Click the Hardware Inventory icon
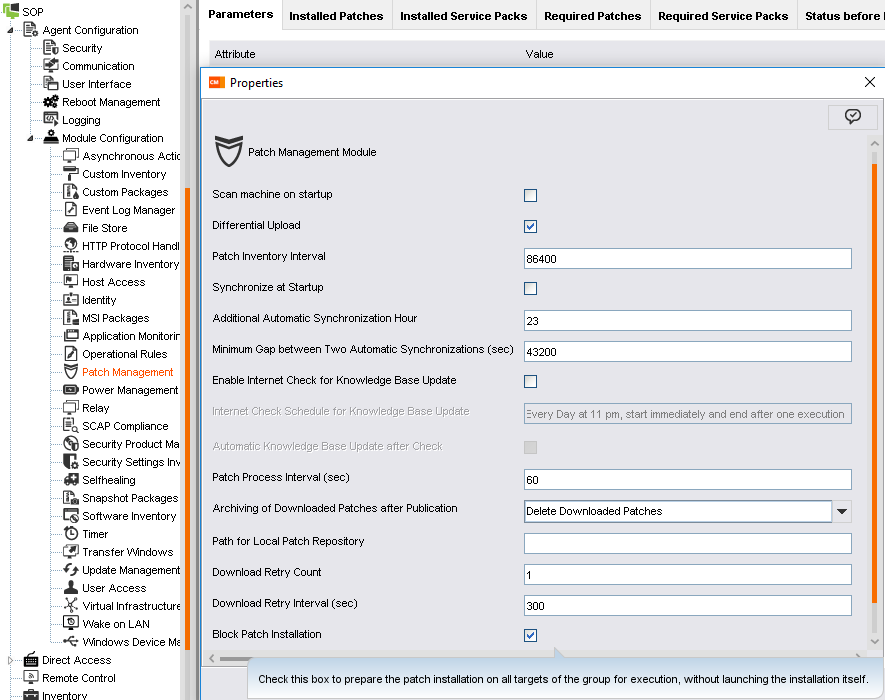The height and width of the screenshot is (700, 885). tap(71, 264)
